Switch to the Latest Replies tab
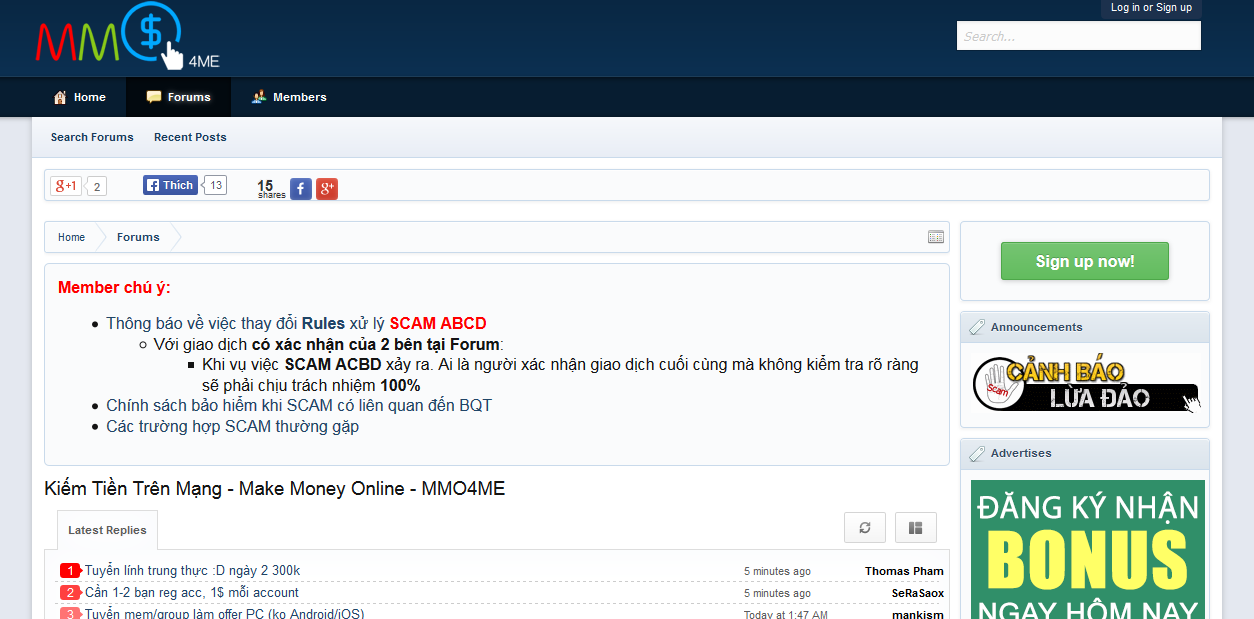Viewport: 1254px width, 619px height. click(x=107, y=530)
